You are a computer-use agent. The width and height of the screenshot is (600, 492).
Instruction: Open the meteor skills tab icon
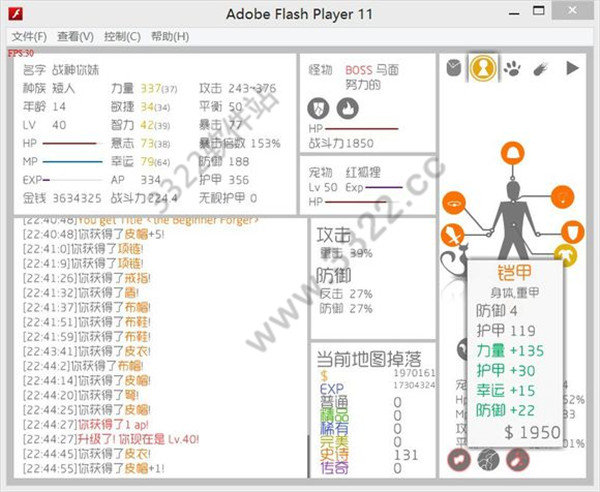(541, 69)
